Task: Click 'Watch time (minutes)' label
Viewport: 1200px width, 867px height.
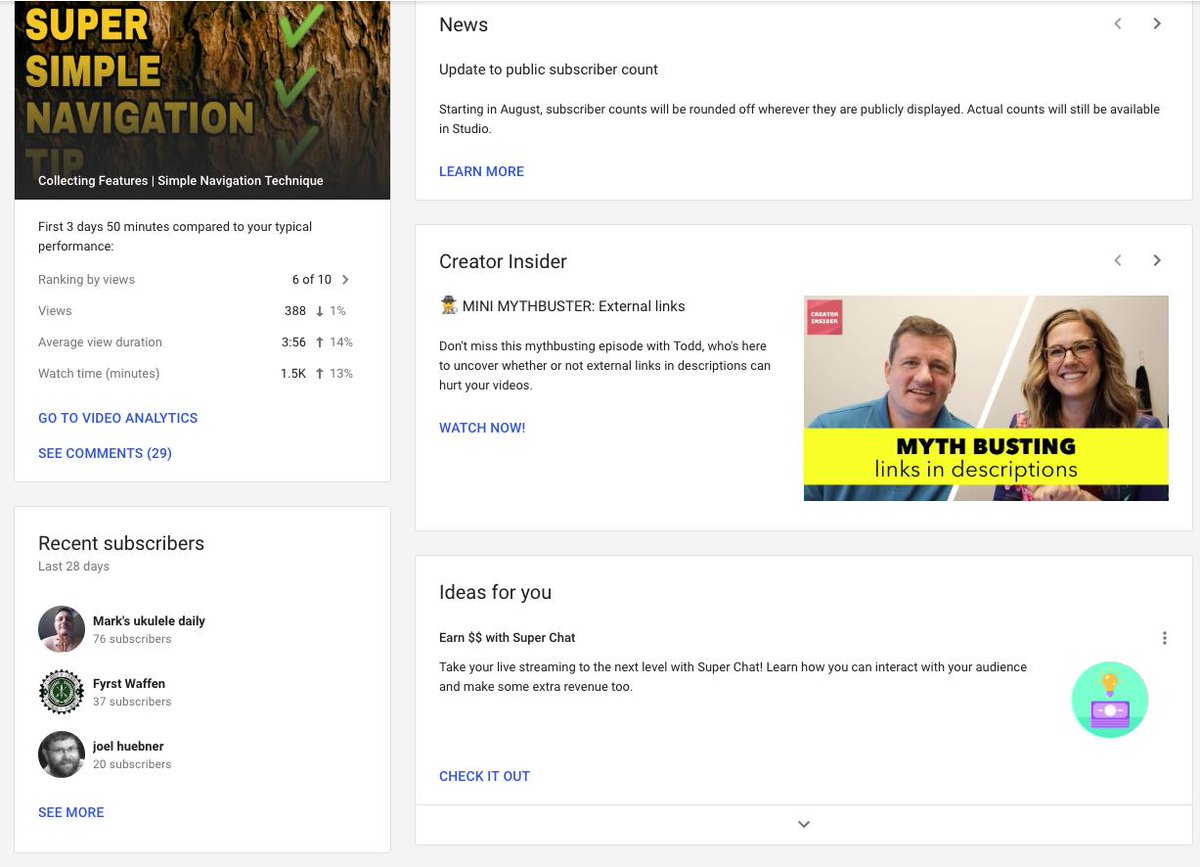Action: click(99, 374)
